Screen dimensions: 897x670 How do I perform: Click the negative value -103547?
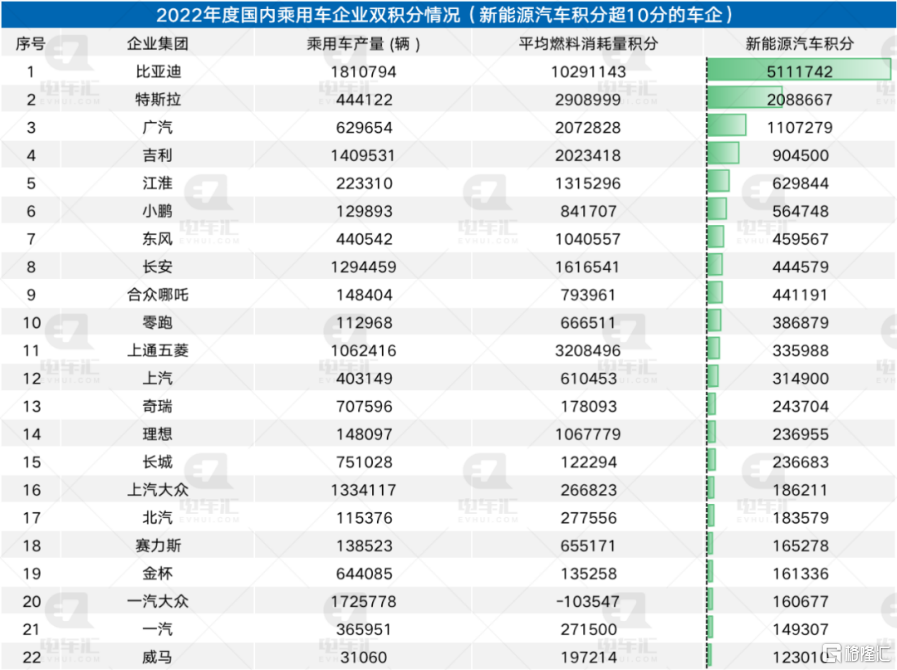coord(588,602)
